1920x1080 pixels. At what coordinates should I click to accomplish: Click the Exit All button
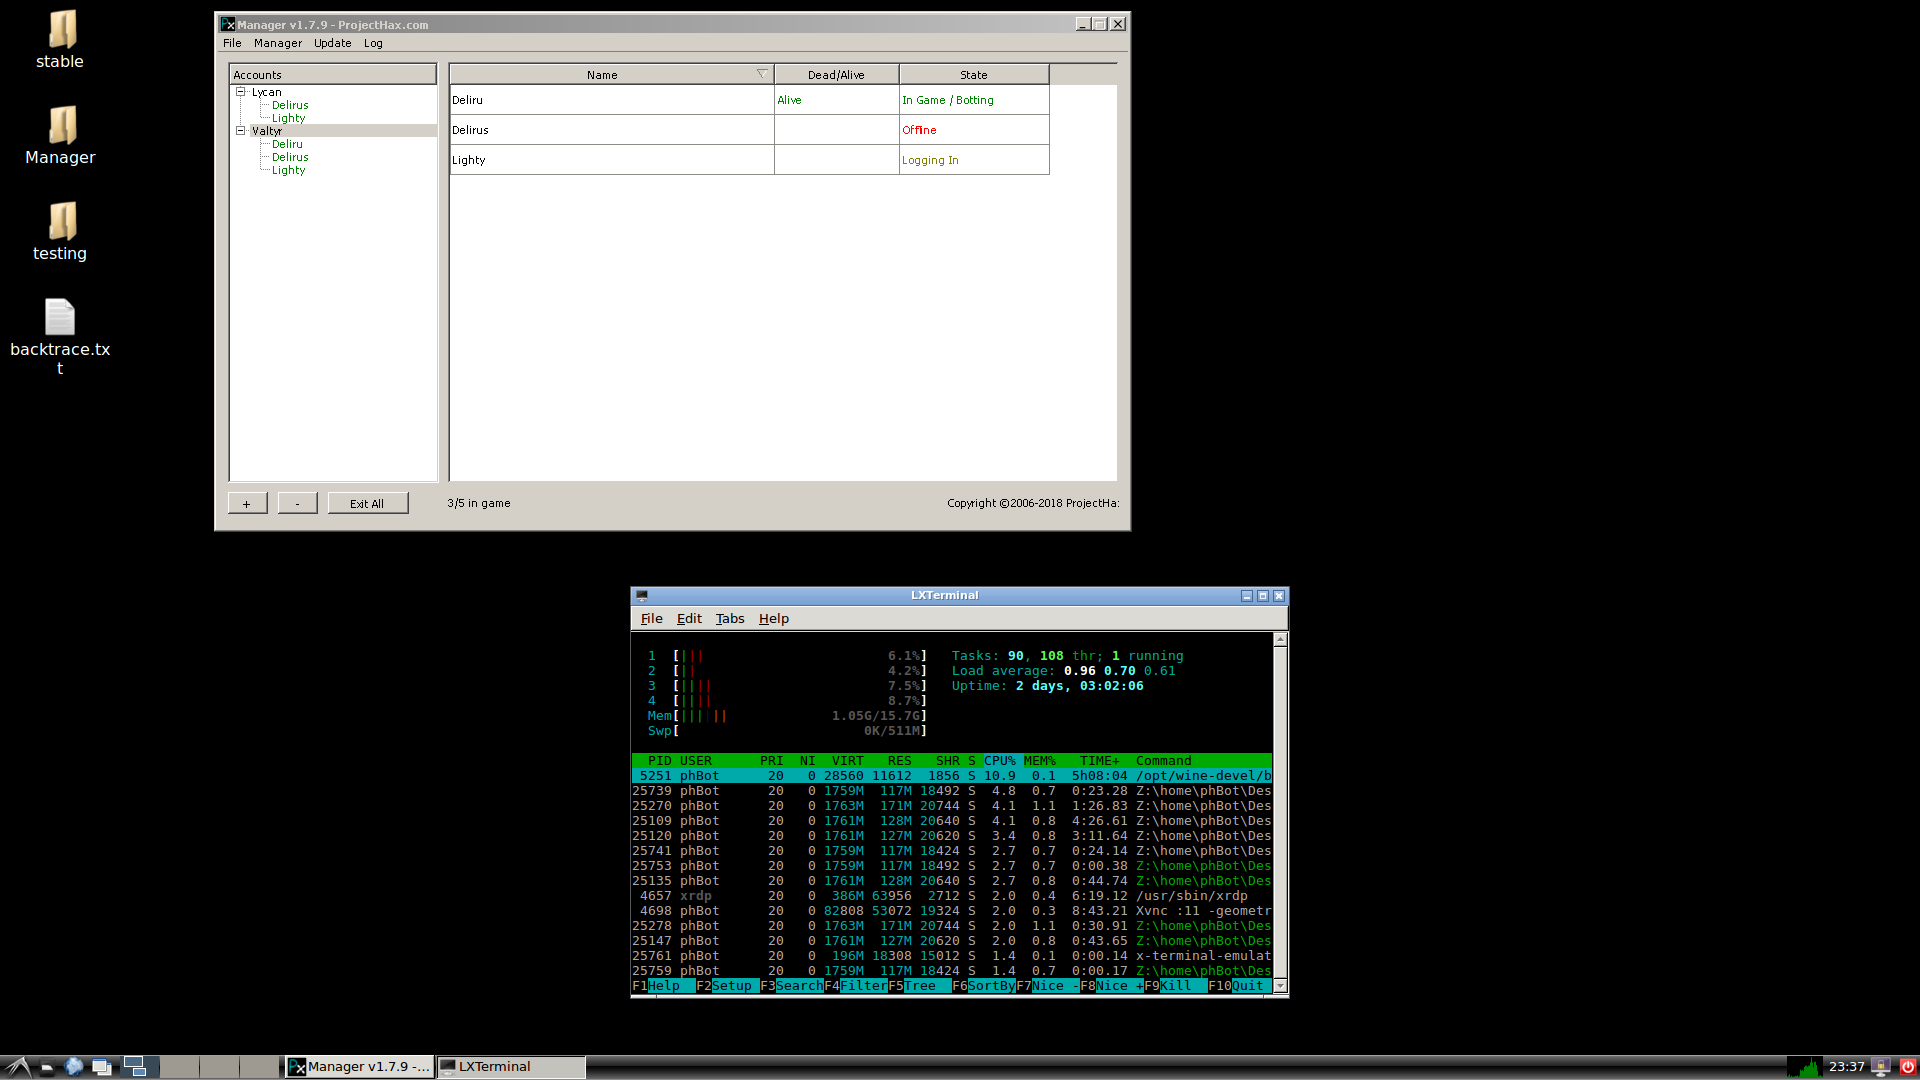(367, 504)
